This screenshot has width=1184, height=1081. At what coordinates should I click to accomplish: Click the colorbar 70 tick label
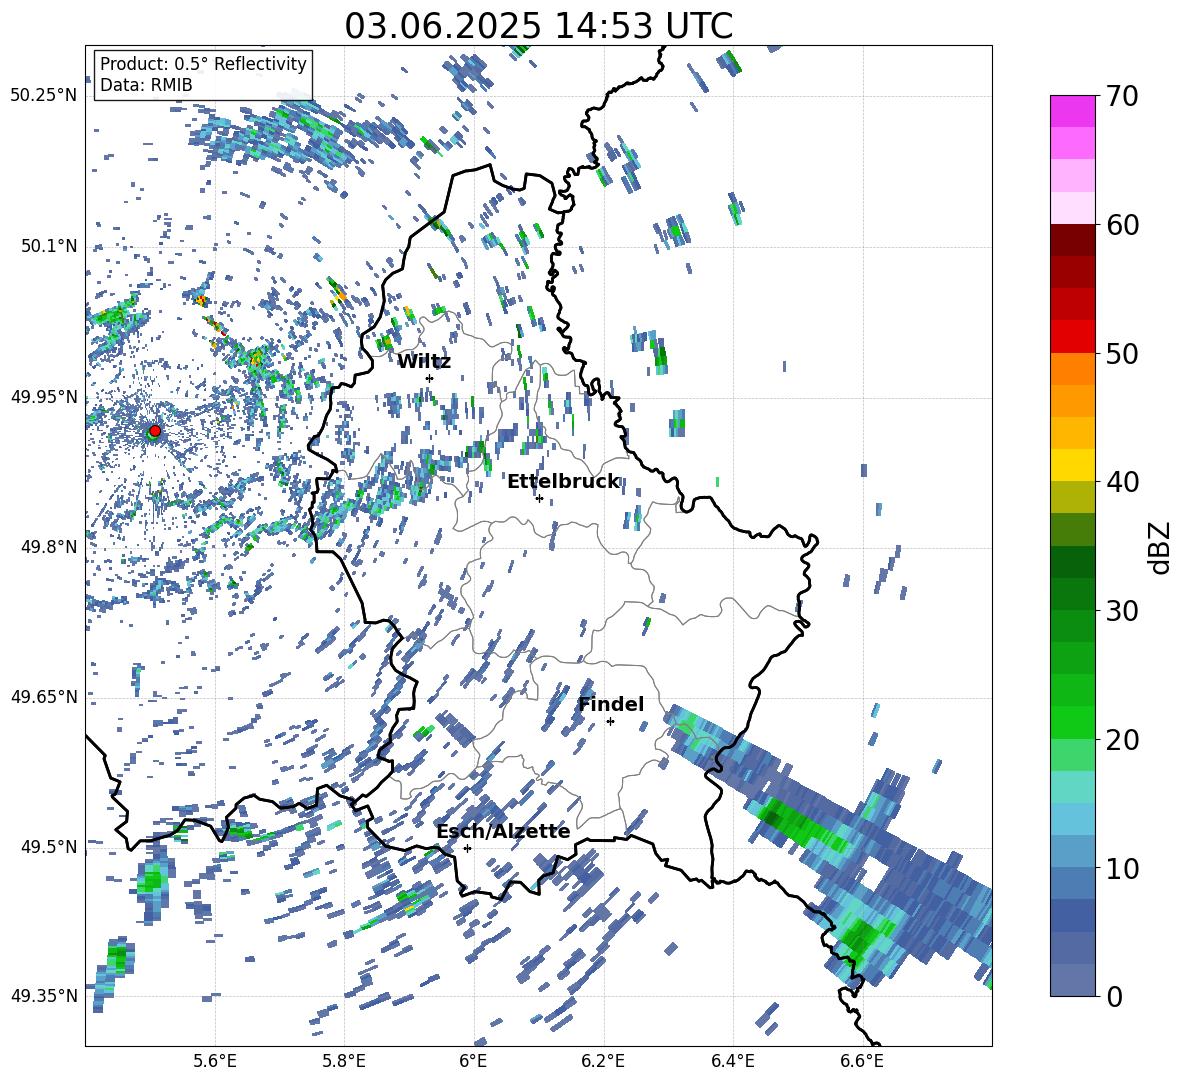pos(1122,96)
